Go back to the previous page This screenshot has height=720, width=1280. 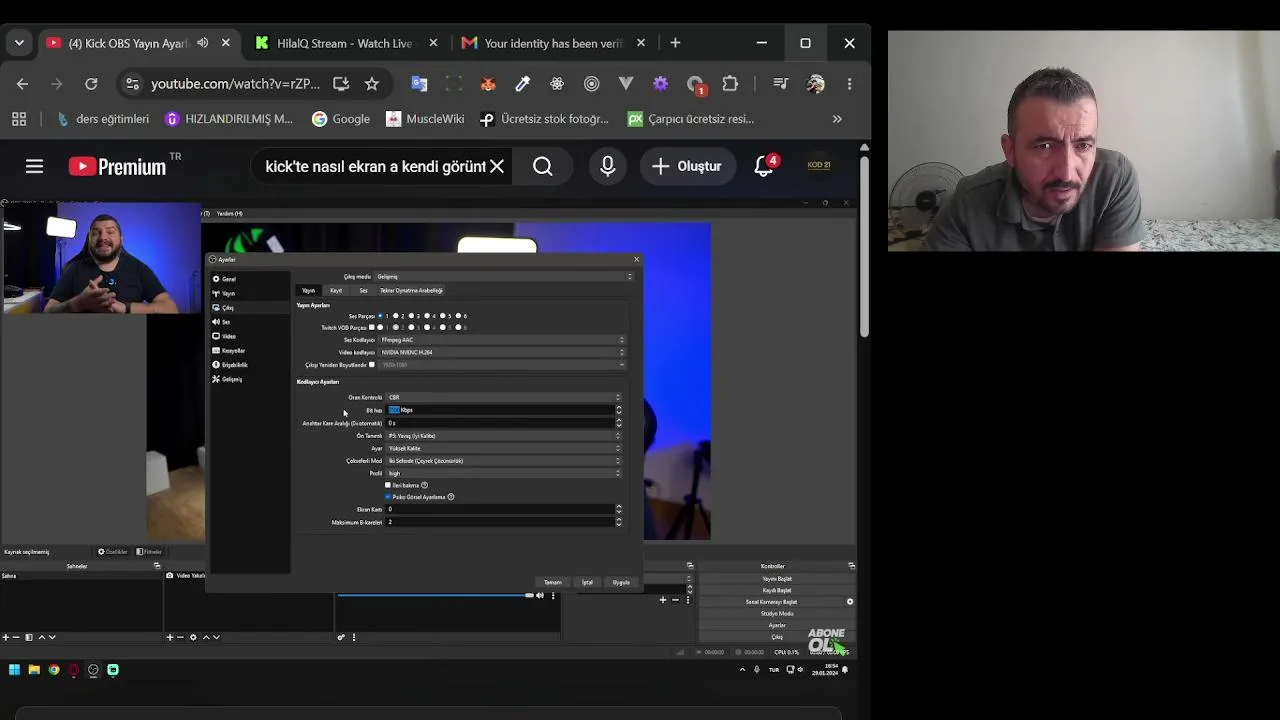tap(22, 84)
